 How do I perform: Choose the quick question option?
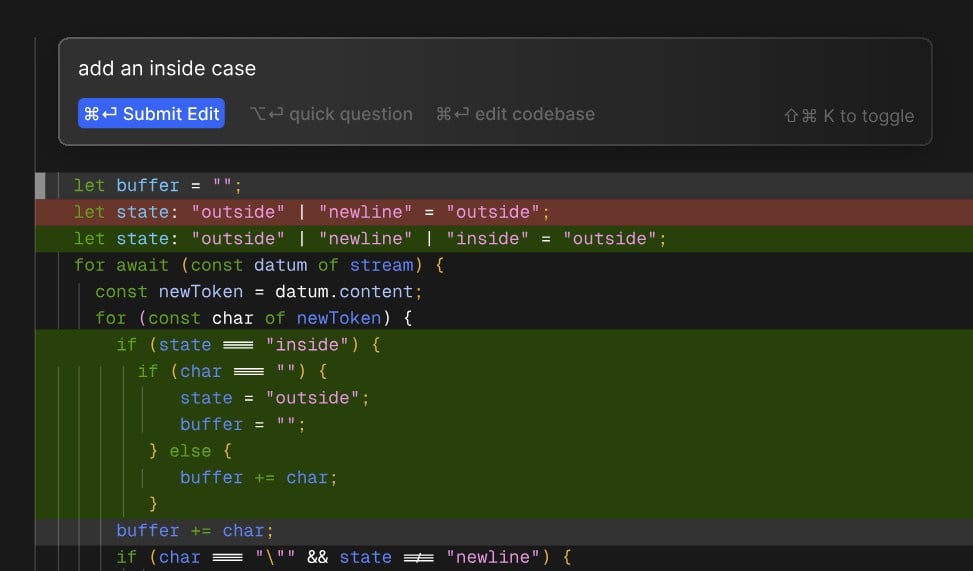point(331,114)
